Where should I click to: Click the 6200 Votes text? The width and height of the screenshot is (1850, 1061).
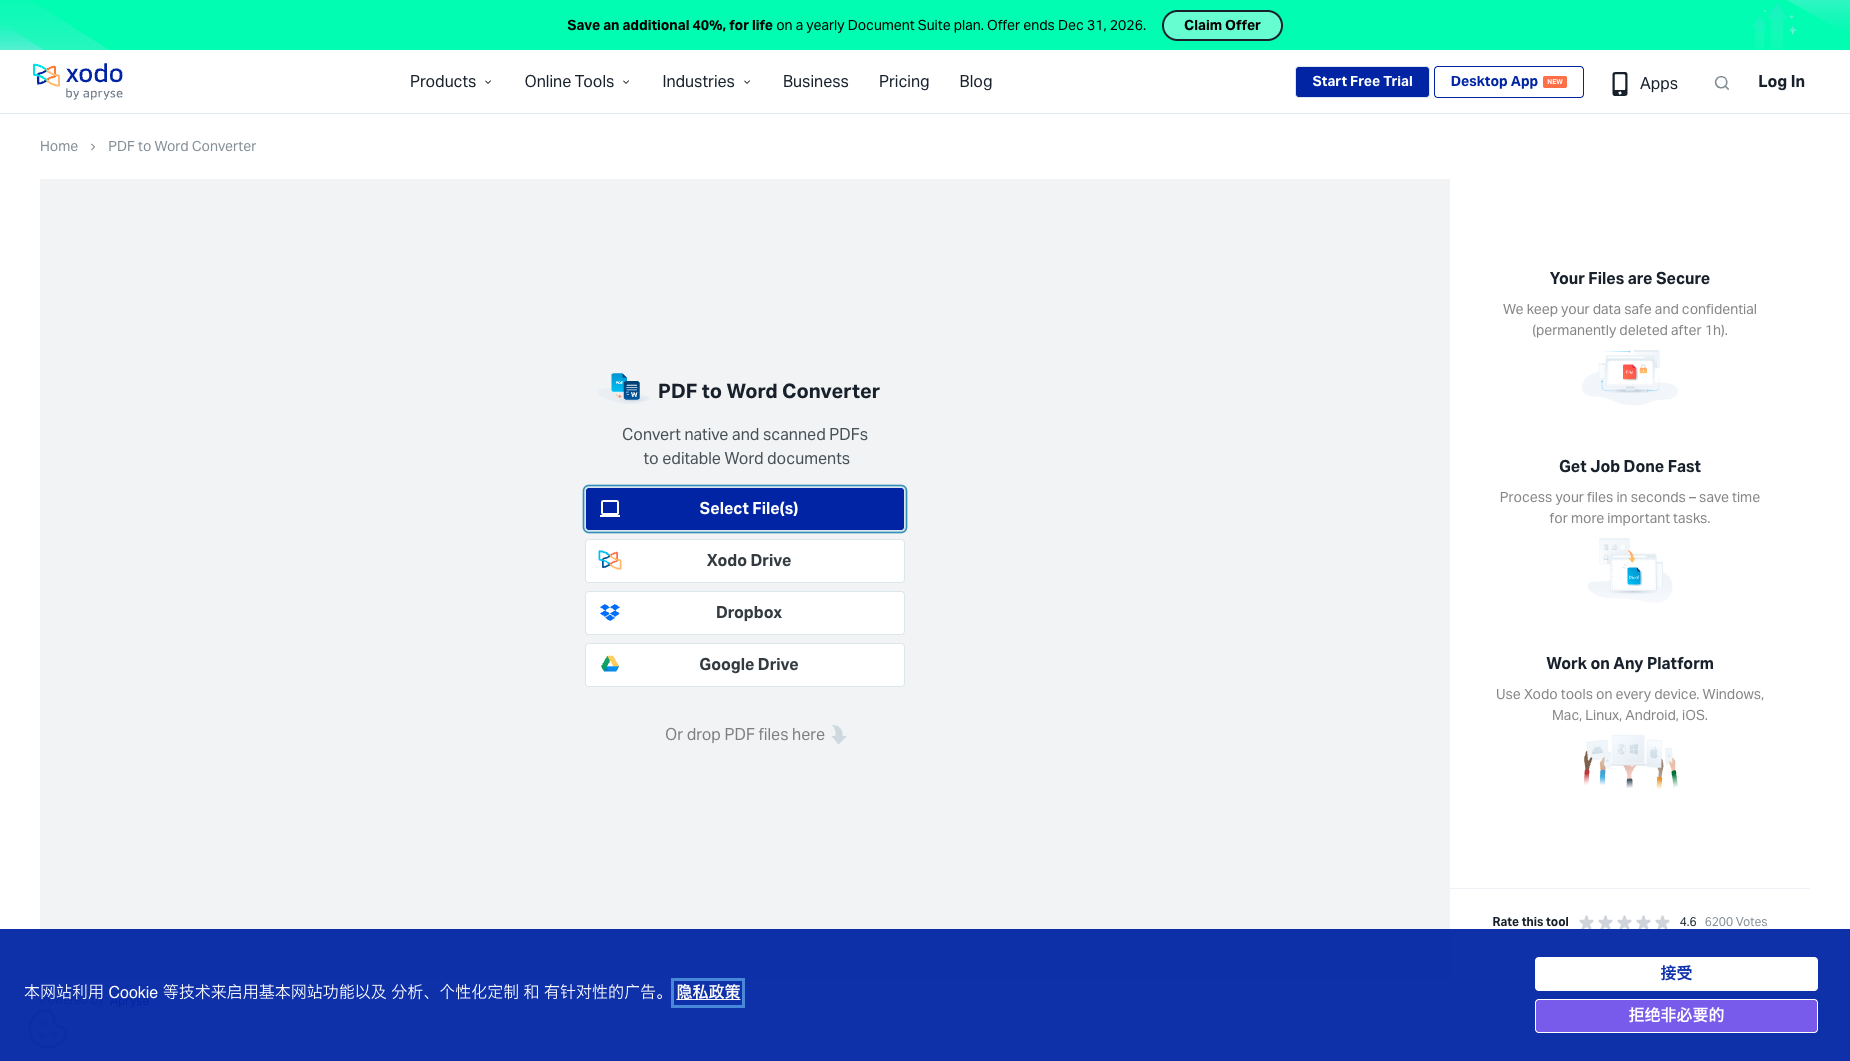pyautogui.click(x=1736, y=922)
